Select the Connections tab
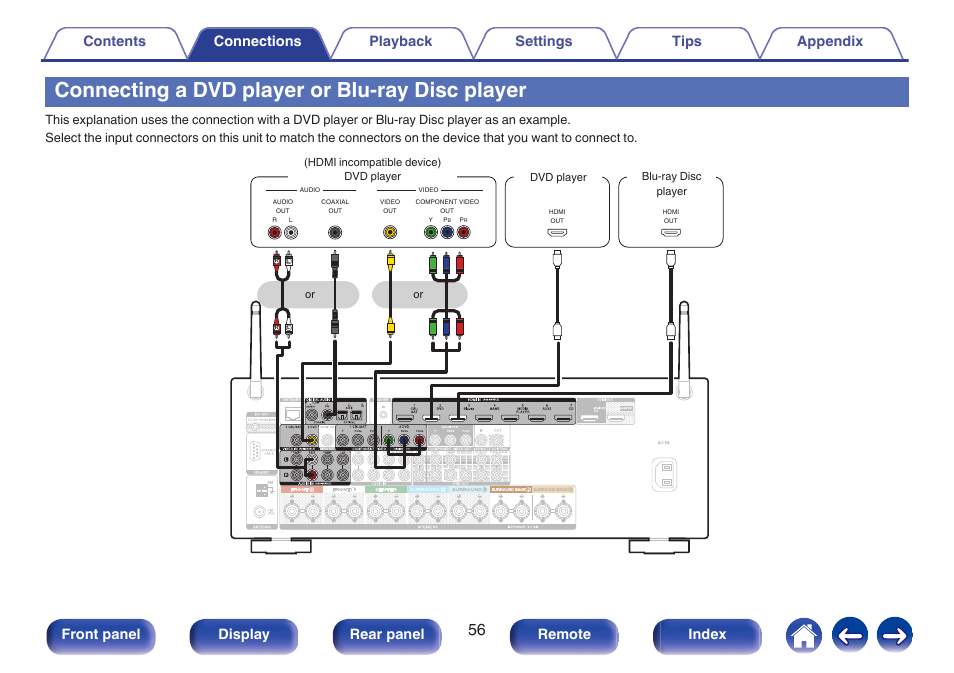Image resolution: width=954 pixels, height=673 pixels. [x=257, y=42]
